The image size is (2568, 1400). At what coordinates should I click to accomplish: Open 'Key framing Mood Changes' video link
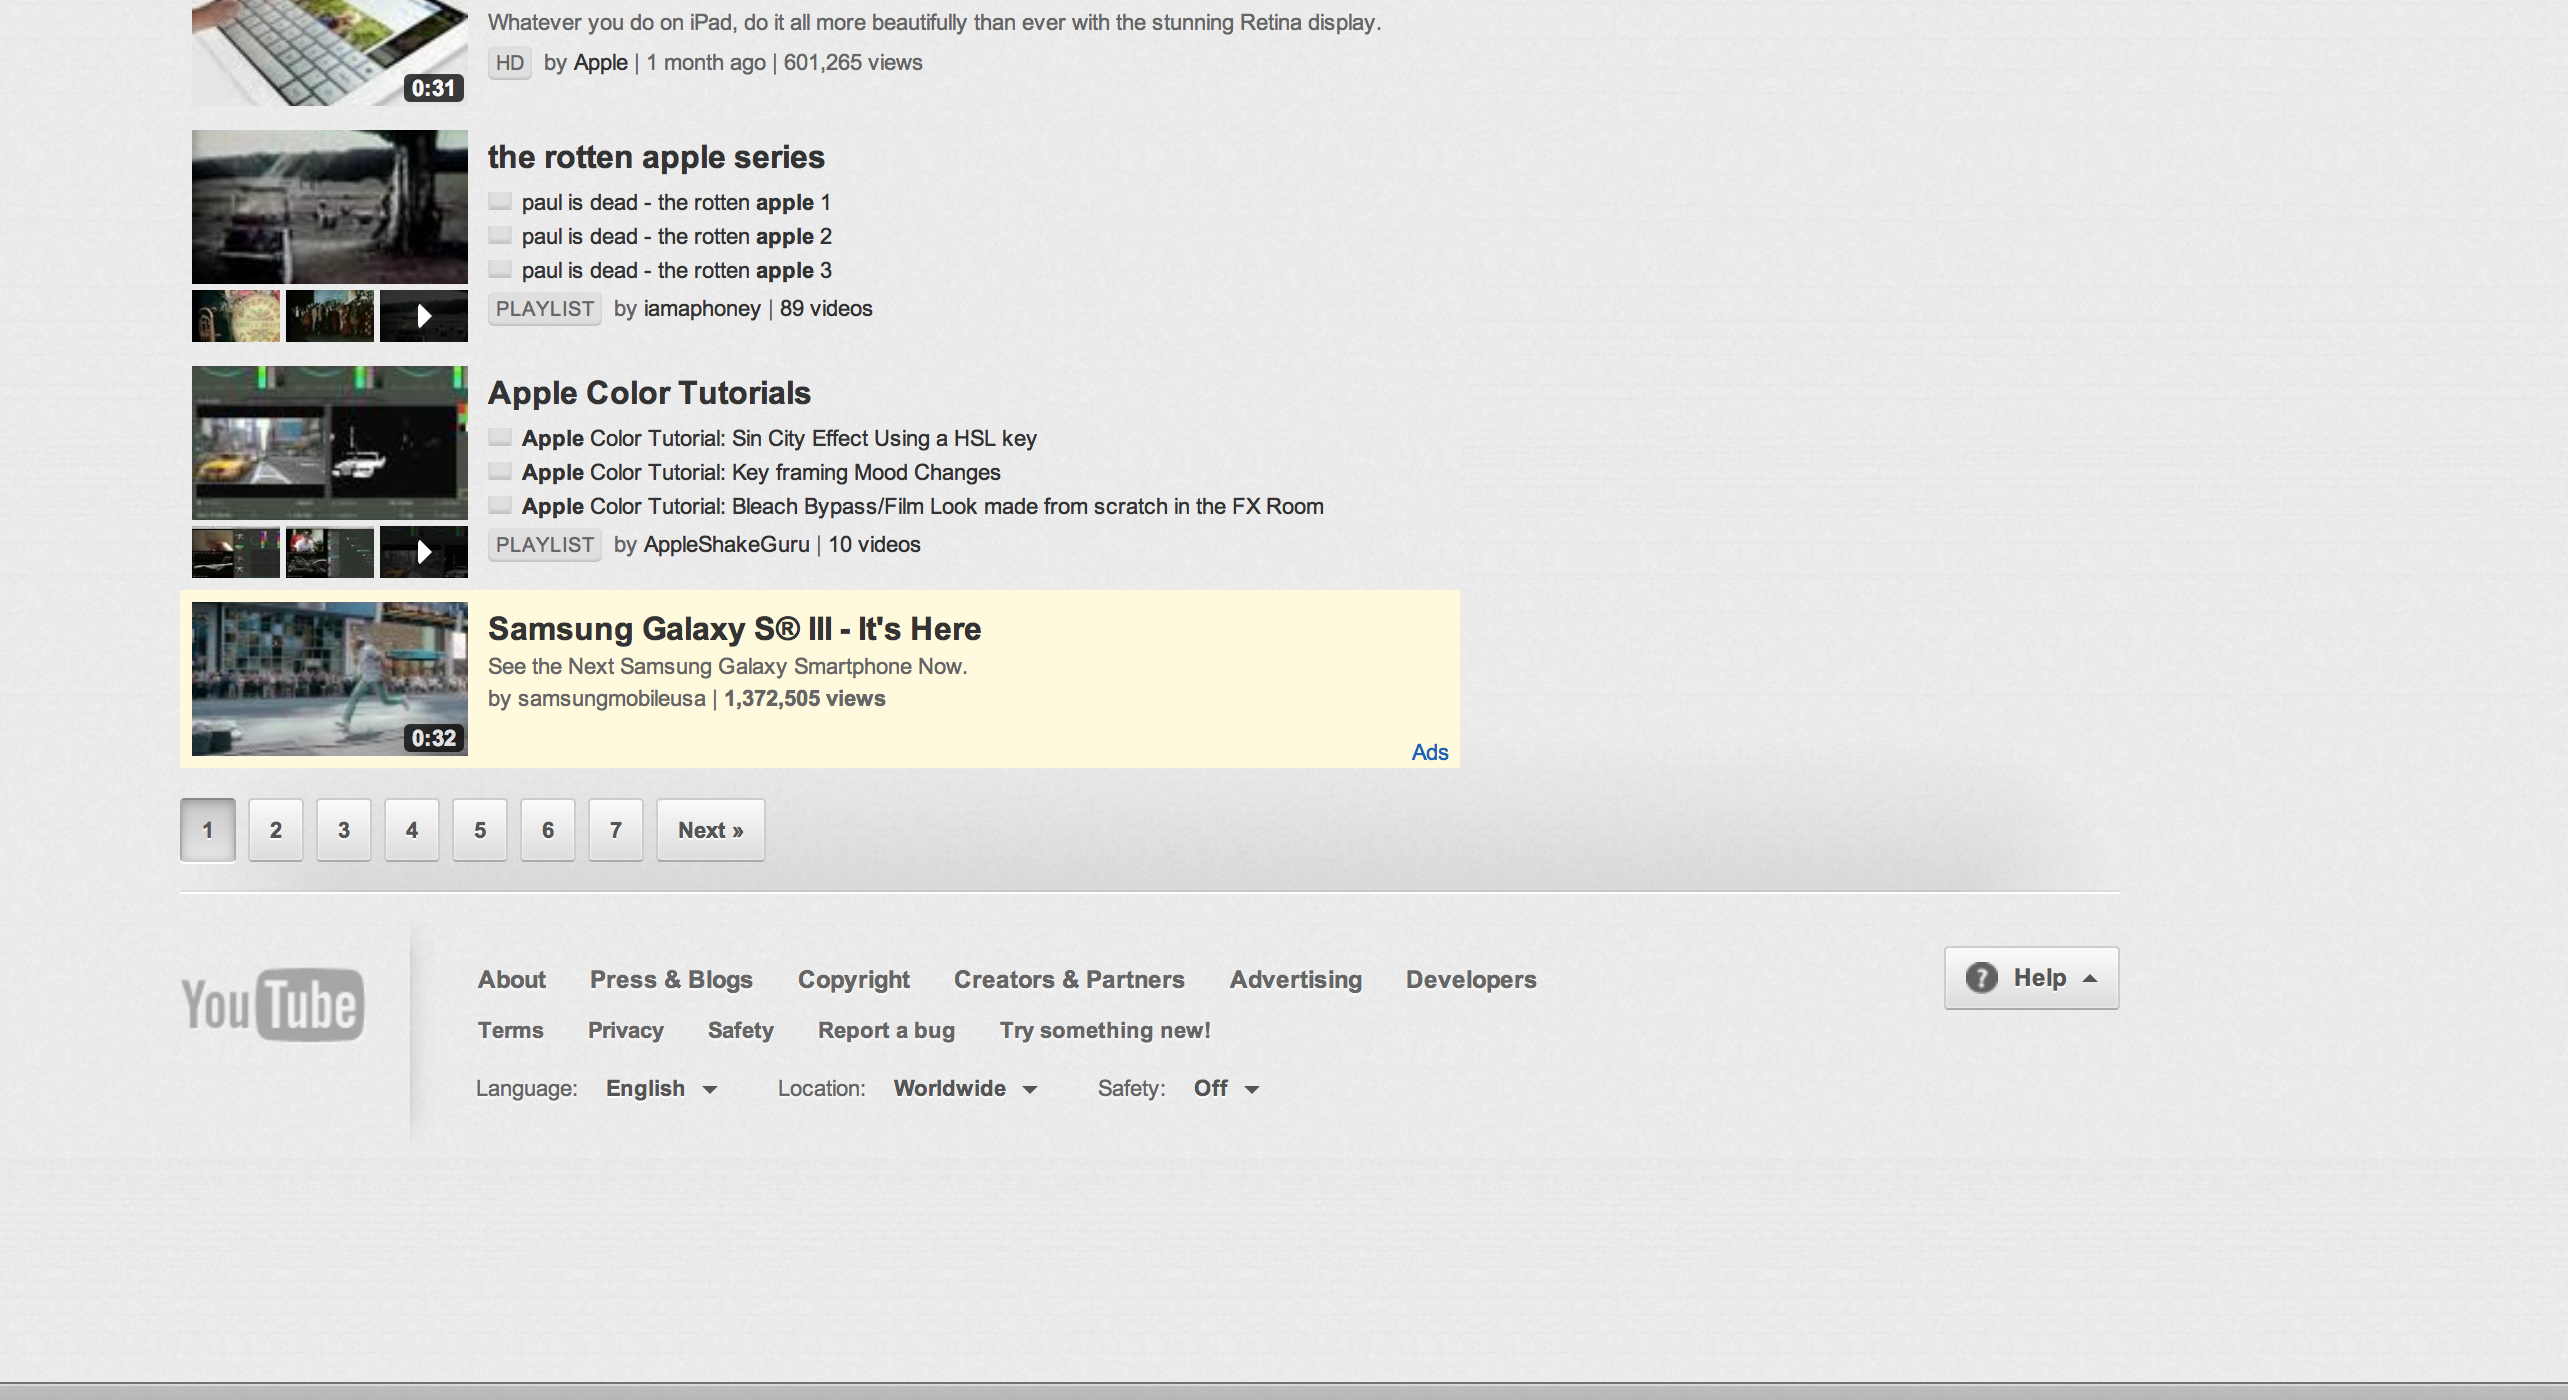pyautogui.click(x=761, y=472)
